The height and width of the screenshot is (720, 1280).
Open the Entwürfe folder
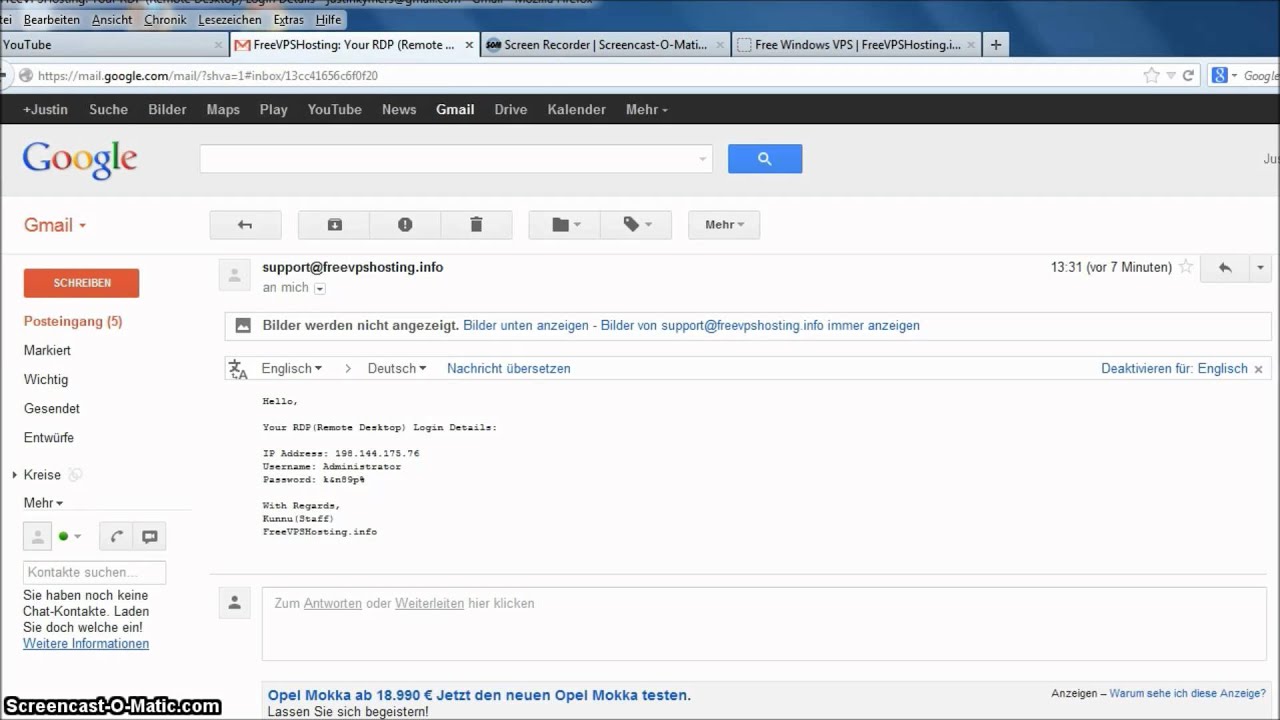49,437
